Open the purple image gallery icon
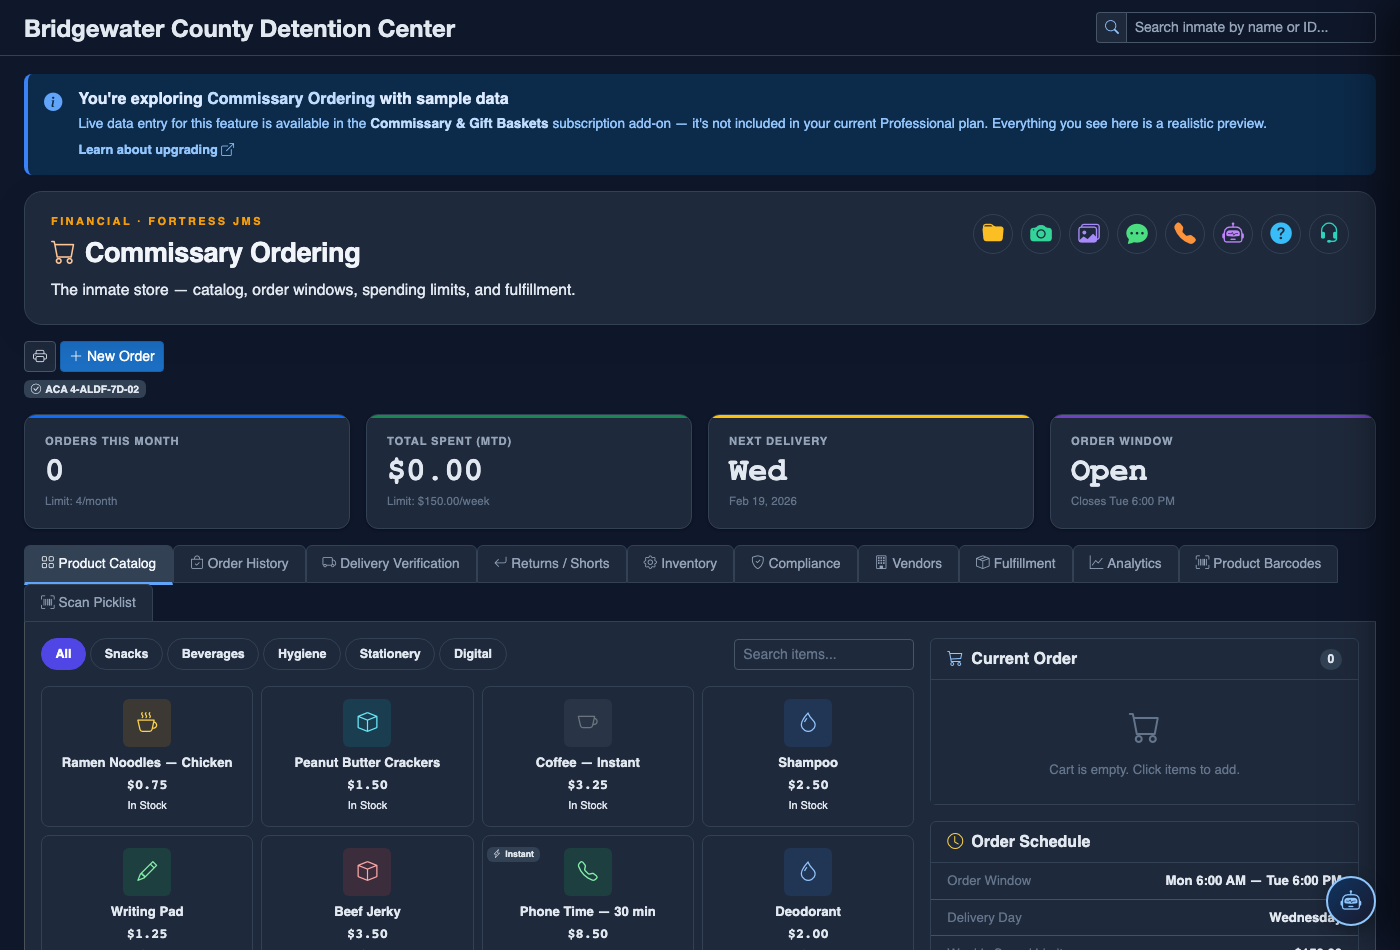The width and height of the screenshot is (1400, 950). (1089, 234)
